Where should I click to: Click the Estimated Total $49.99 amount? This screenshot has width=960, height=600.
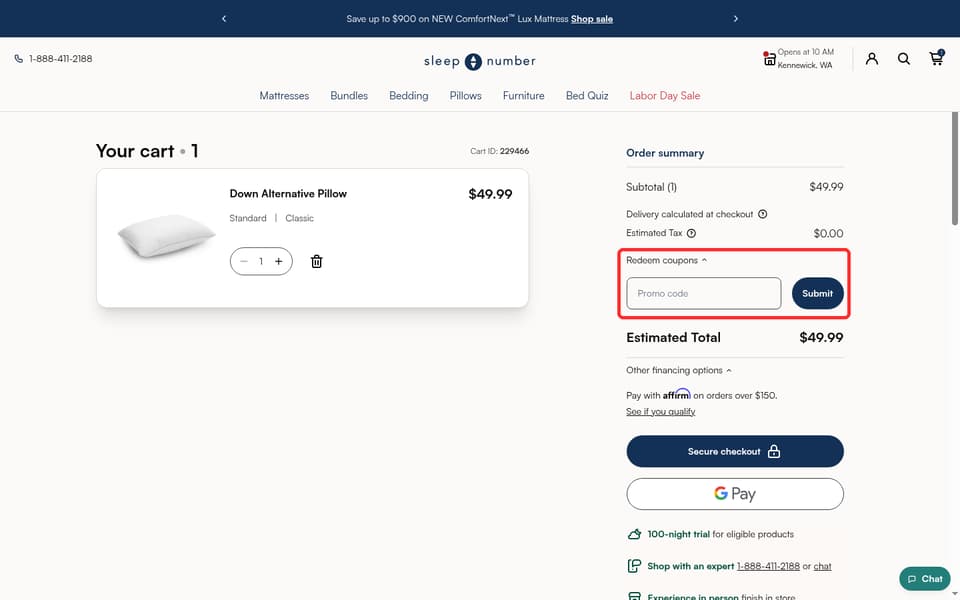821,337
